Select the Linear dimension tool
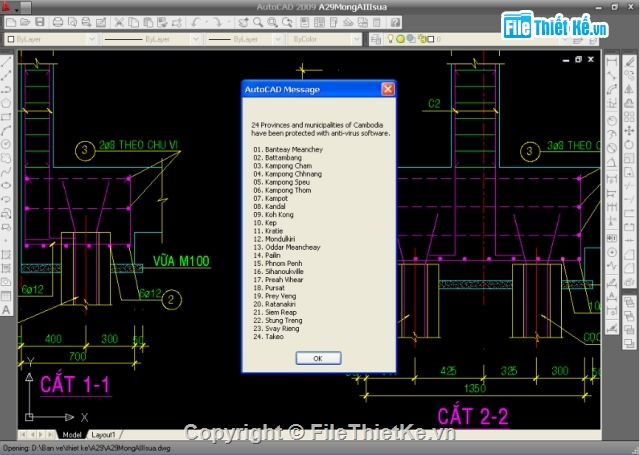The image size is (640, 455). click(611, 62)
